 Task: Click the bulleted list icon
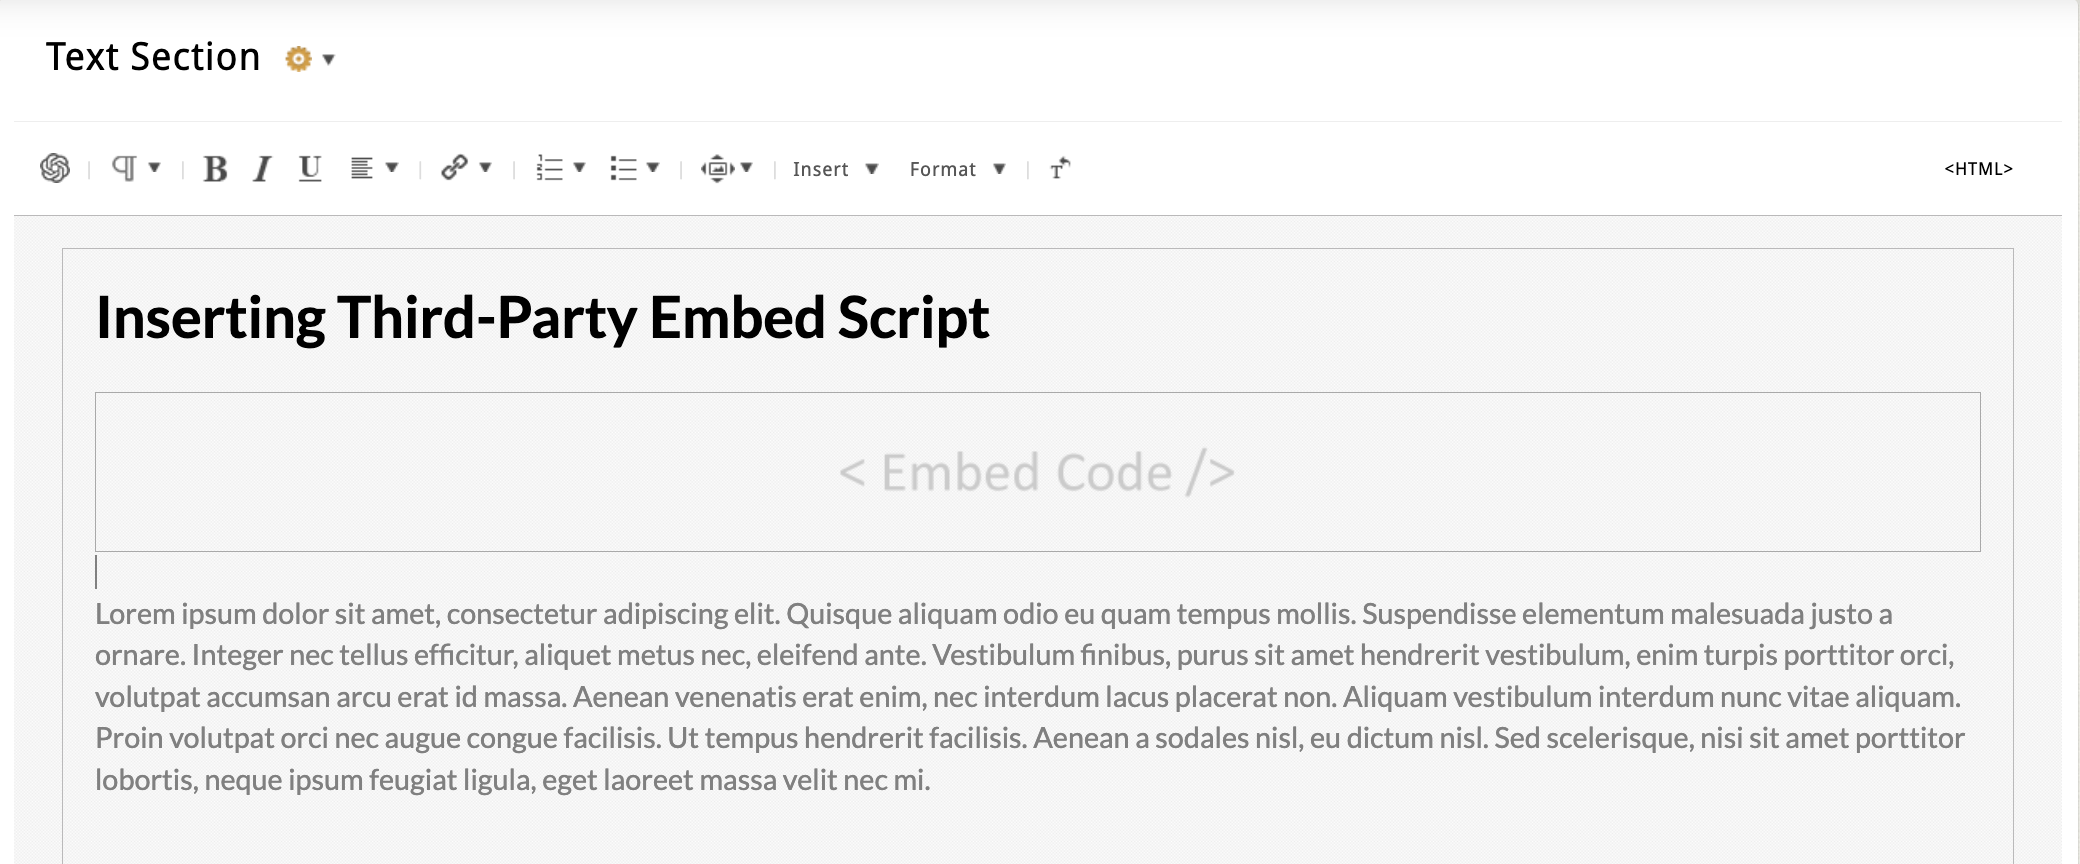[623, 168]
